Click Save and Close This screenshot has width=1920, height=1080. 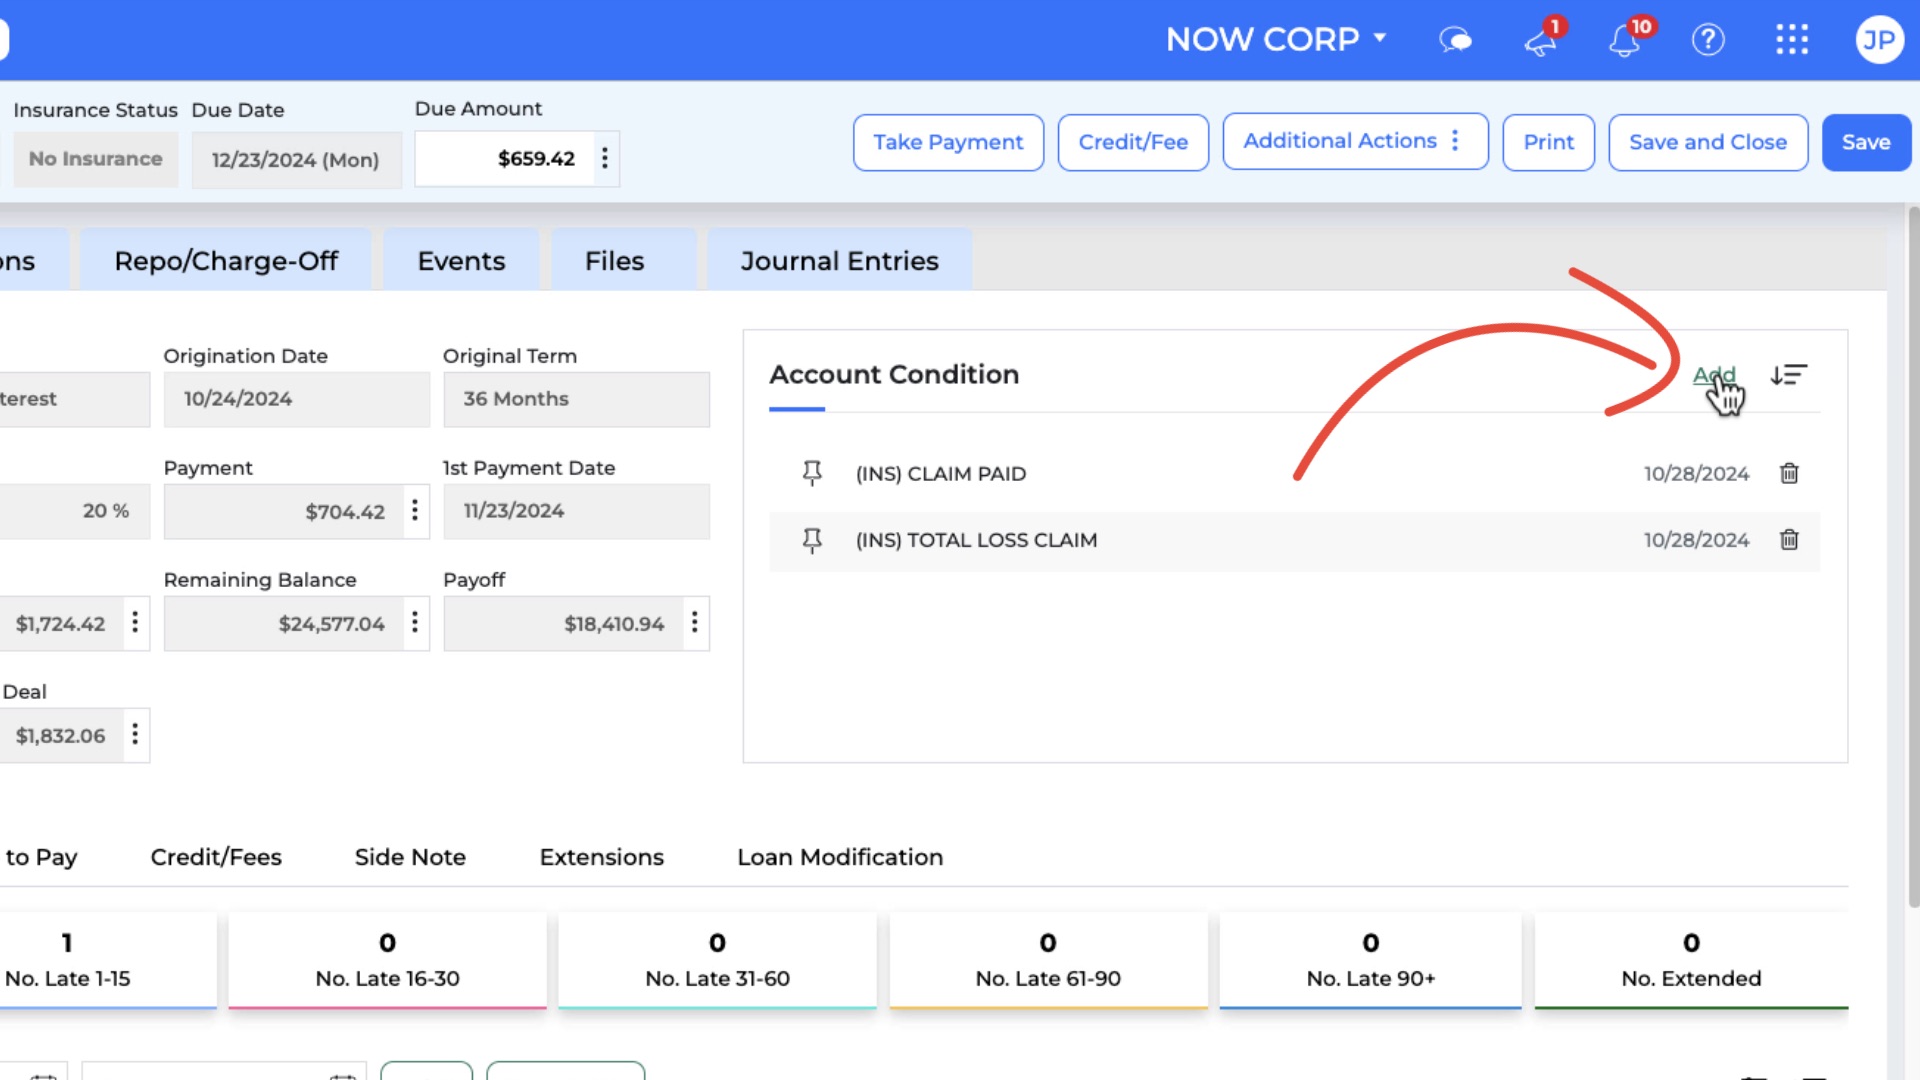[1708, 142]
